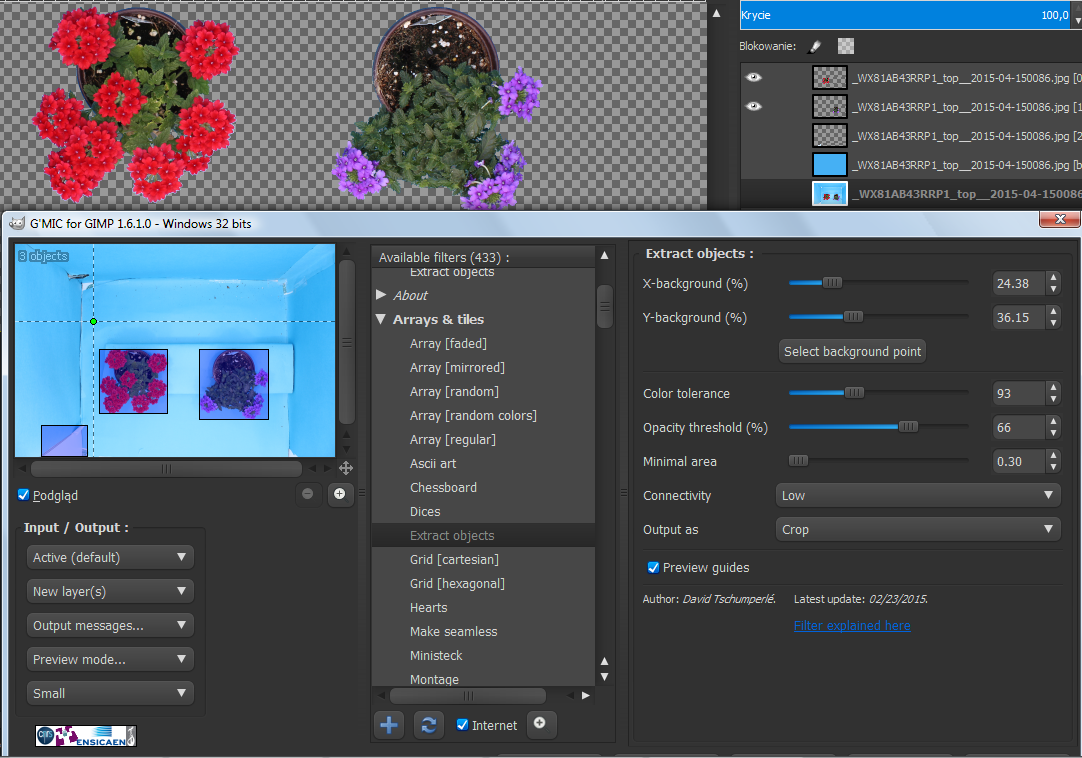Select the Chessboard filter

click(x=443, y=487)
